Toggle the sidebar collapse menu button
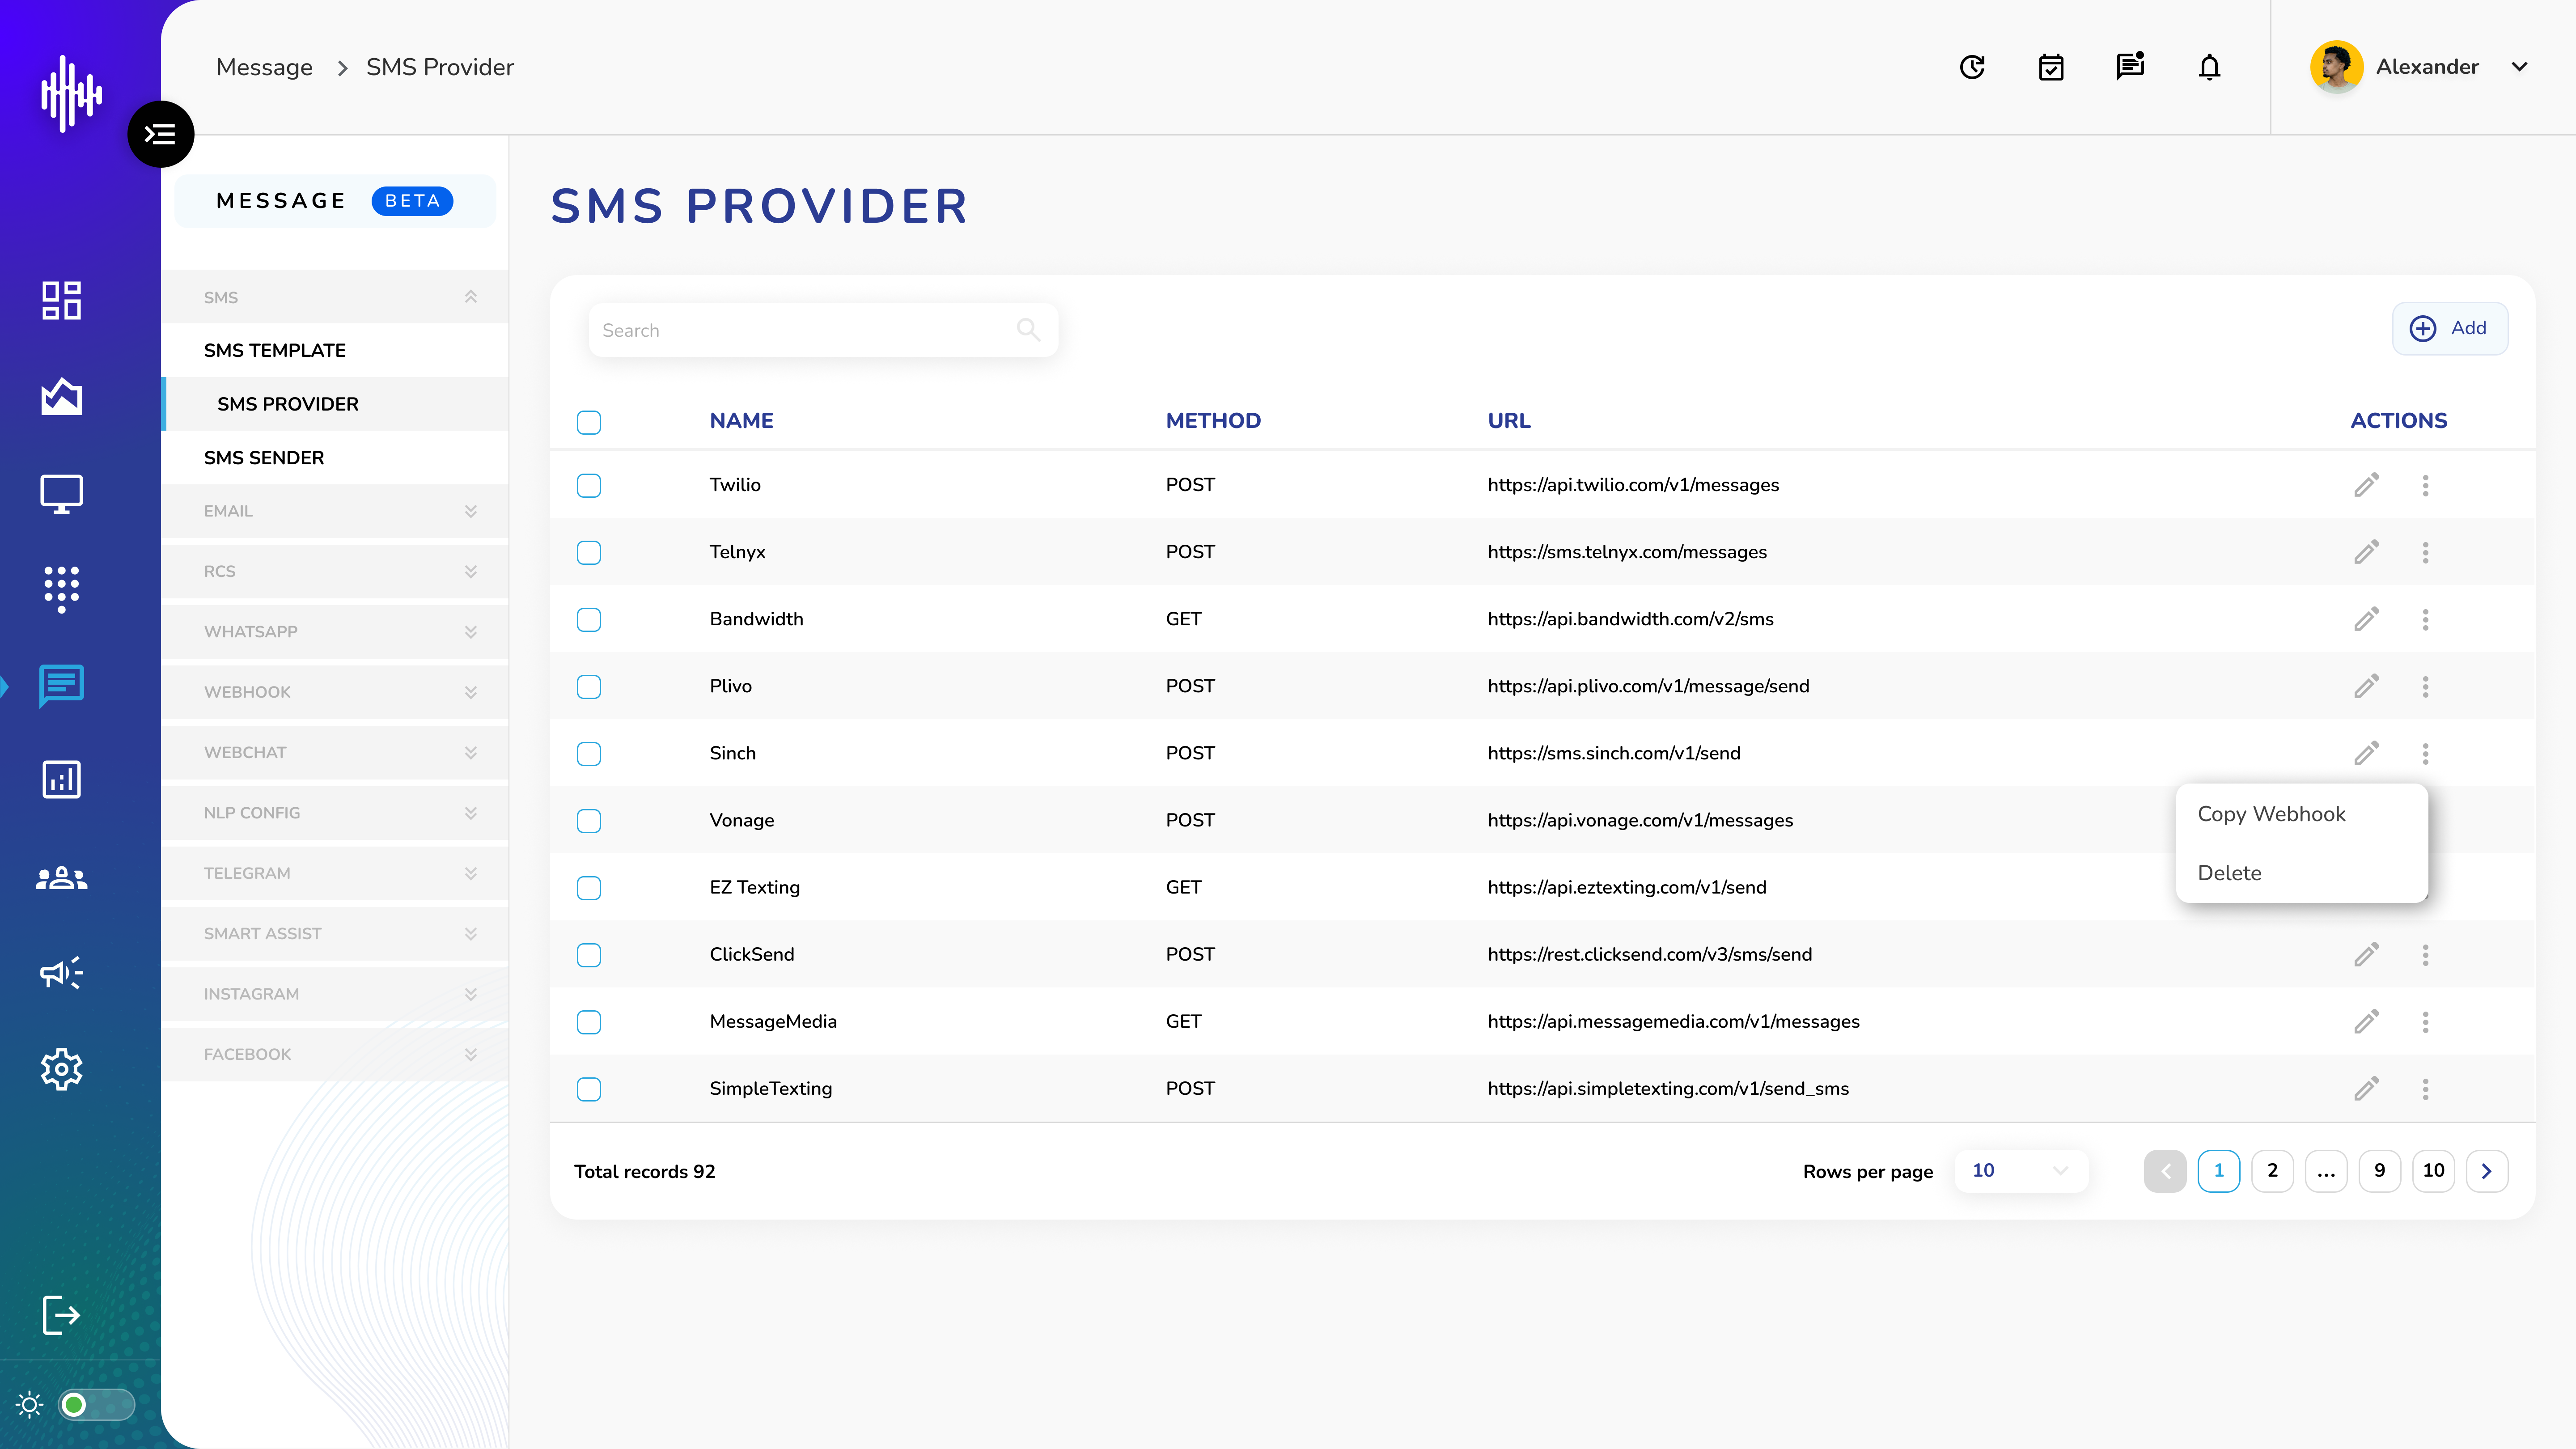 coord(160,134)
